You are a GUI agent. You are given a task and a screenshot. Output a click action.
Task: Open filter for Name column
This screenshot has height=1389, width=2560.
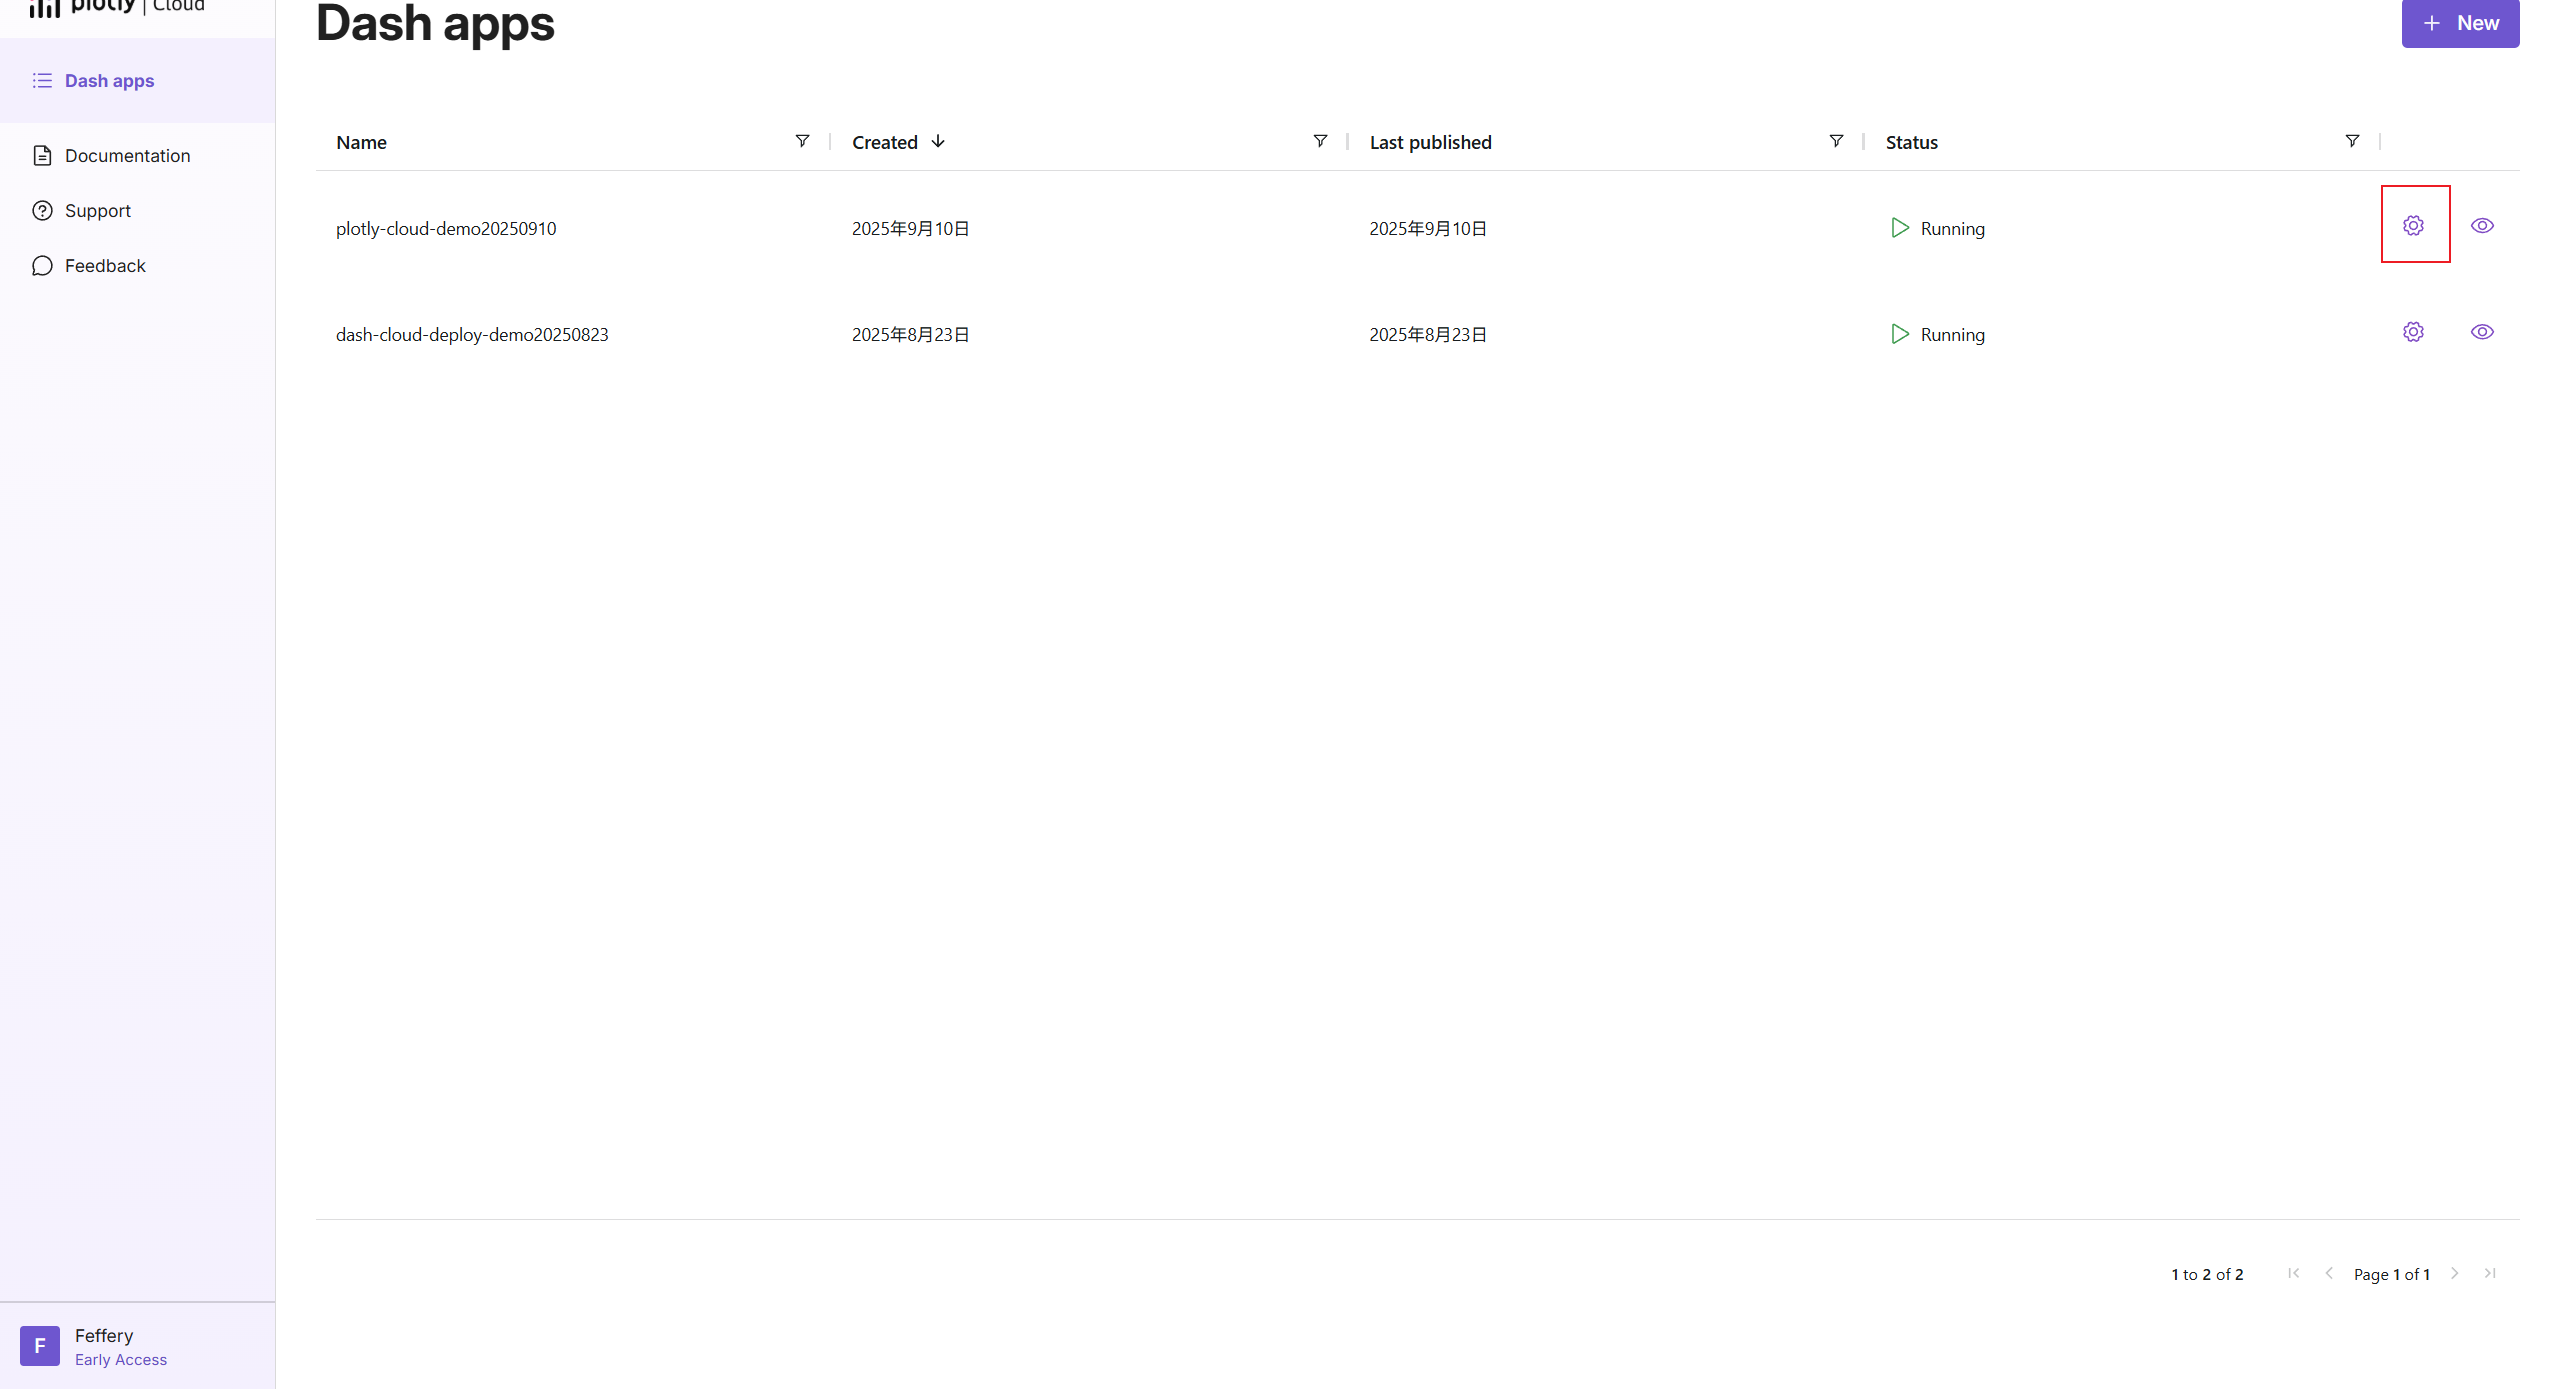pos(802,141)
